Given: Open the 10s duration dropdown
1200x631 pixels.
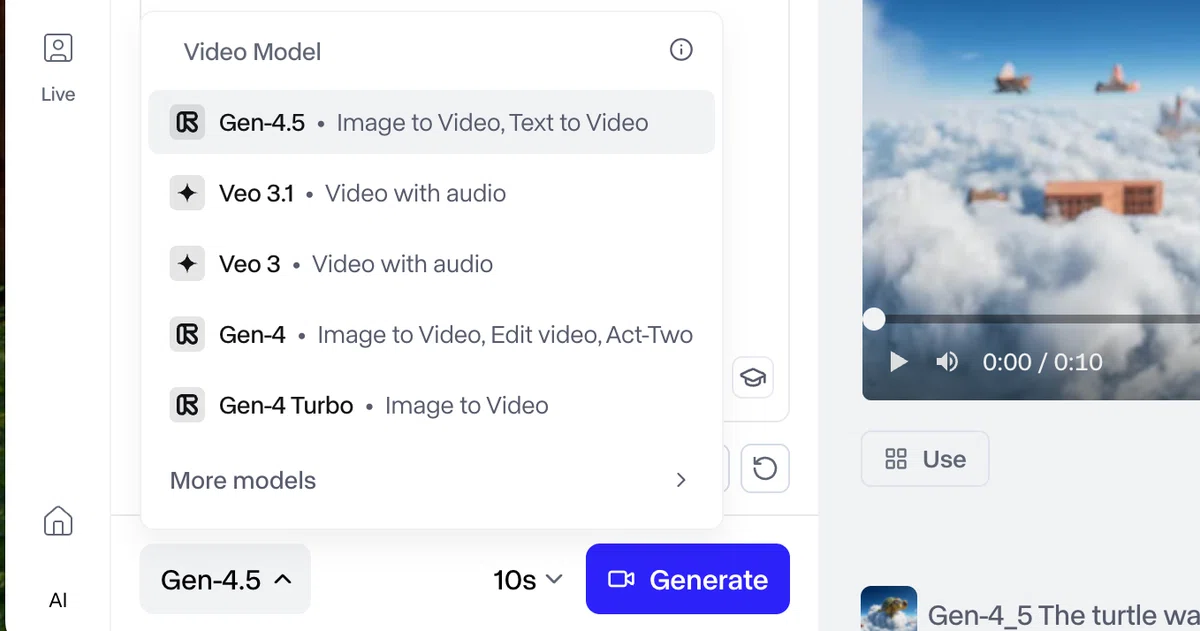Looking at the screenshot, I should coord(528,580).
